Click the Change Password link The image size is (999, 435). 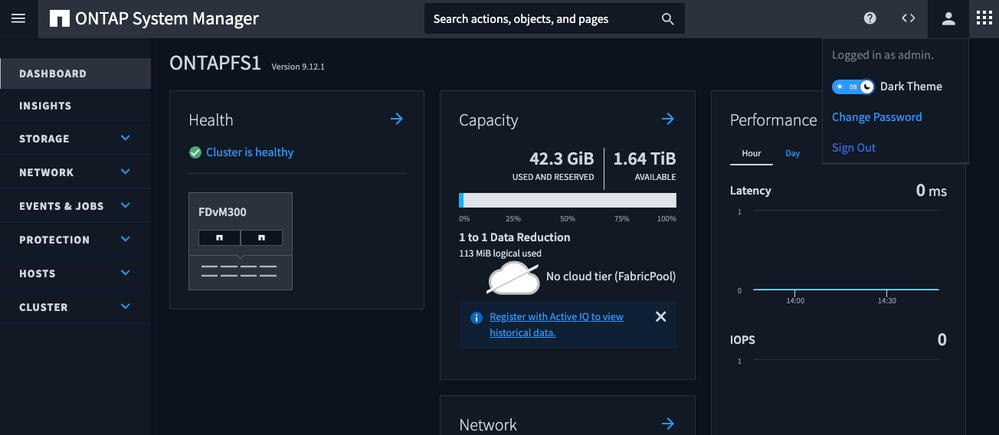click(877, 117)
